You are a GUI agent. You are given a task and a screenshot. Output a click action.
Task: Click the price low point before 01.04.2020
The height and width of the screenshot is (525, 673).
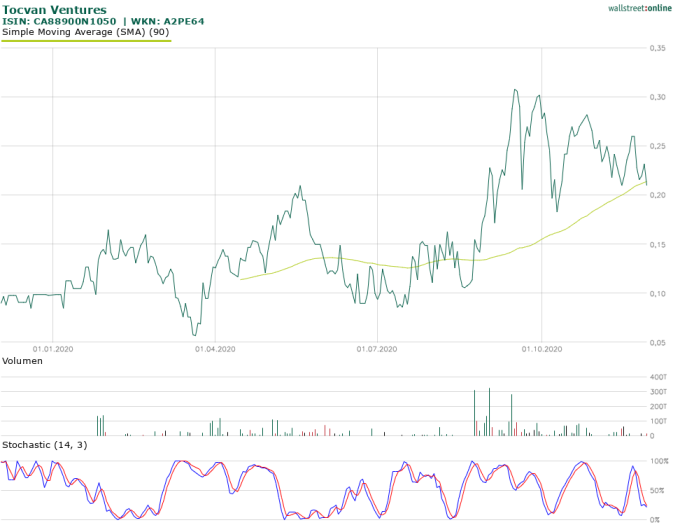tap(194, 335)
